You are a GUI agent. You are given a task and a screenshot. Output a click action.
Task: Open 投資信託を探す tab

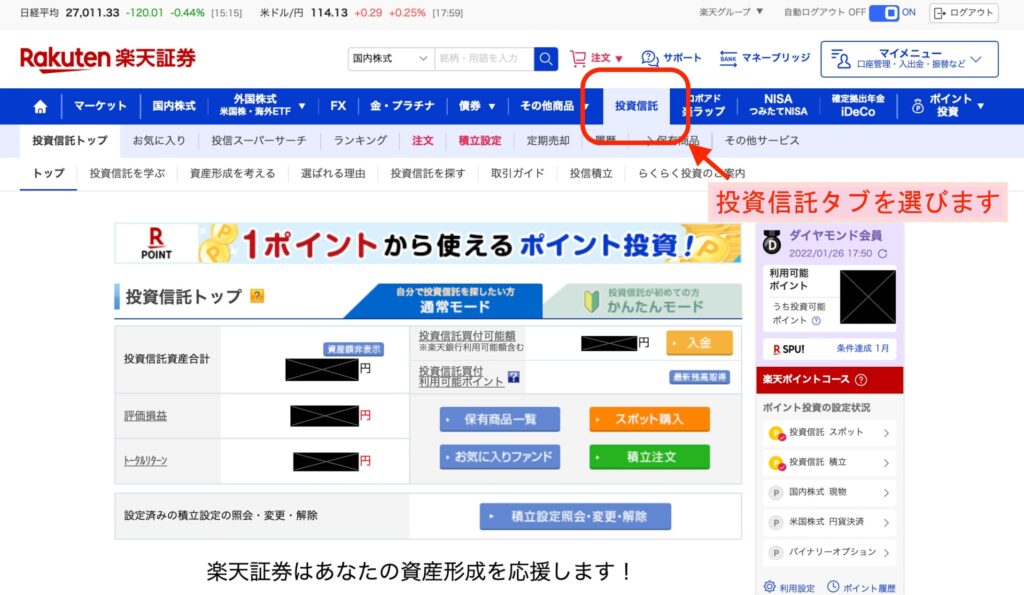428,173
